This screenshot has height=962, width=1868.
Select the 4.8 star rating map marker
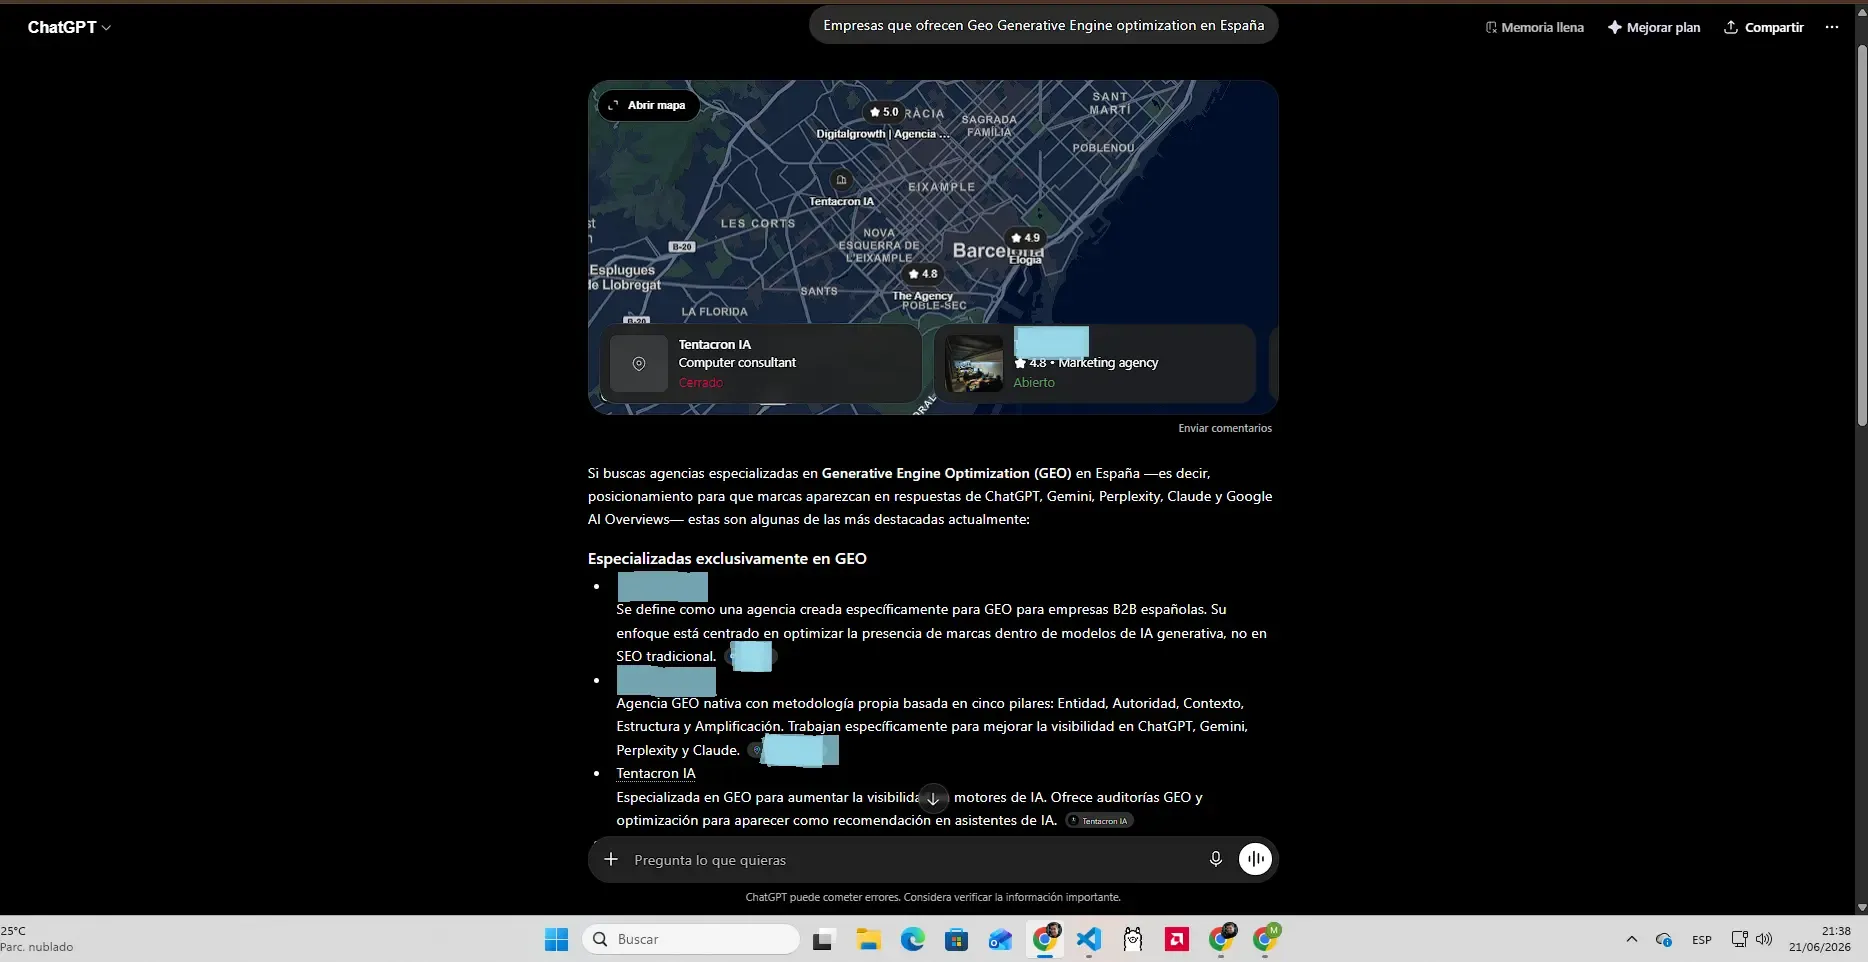tap(923, 274)
